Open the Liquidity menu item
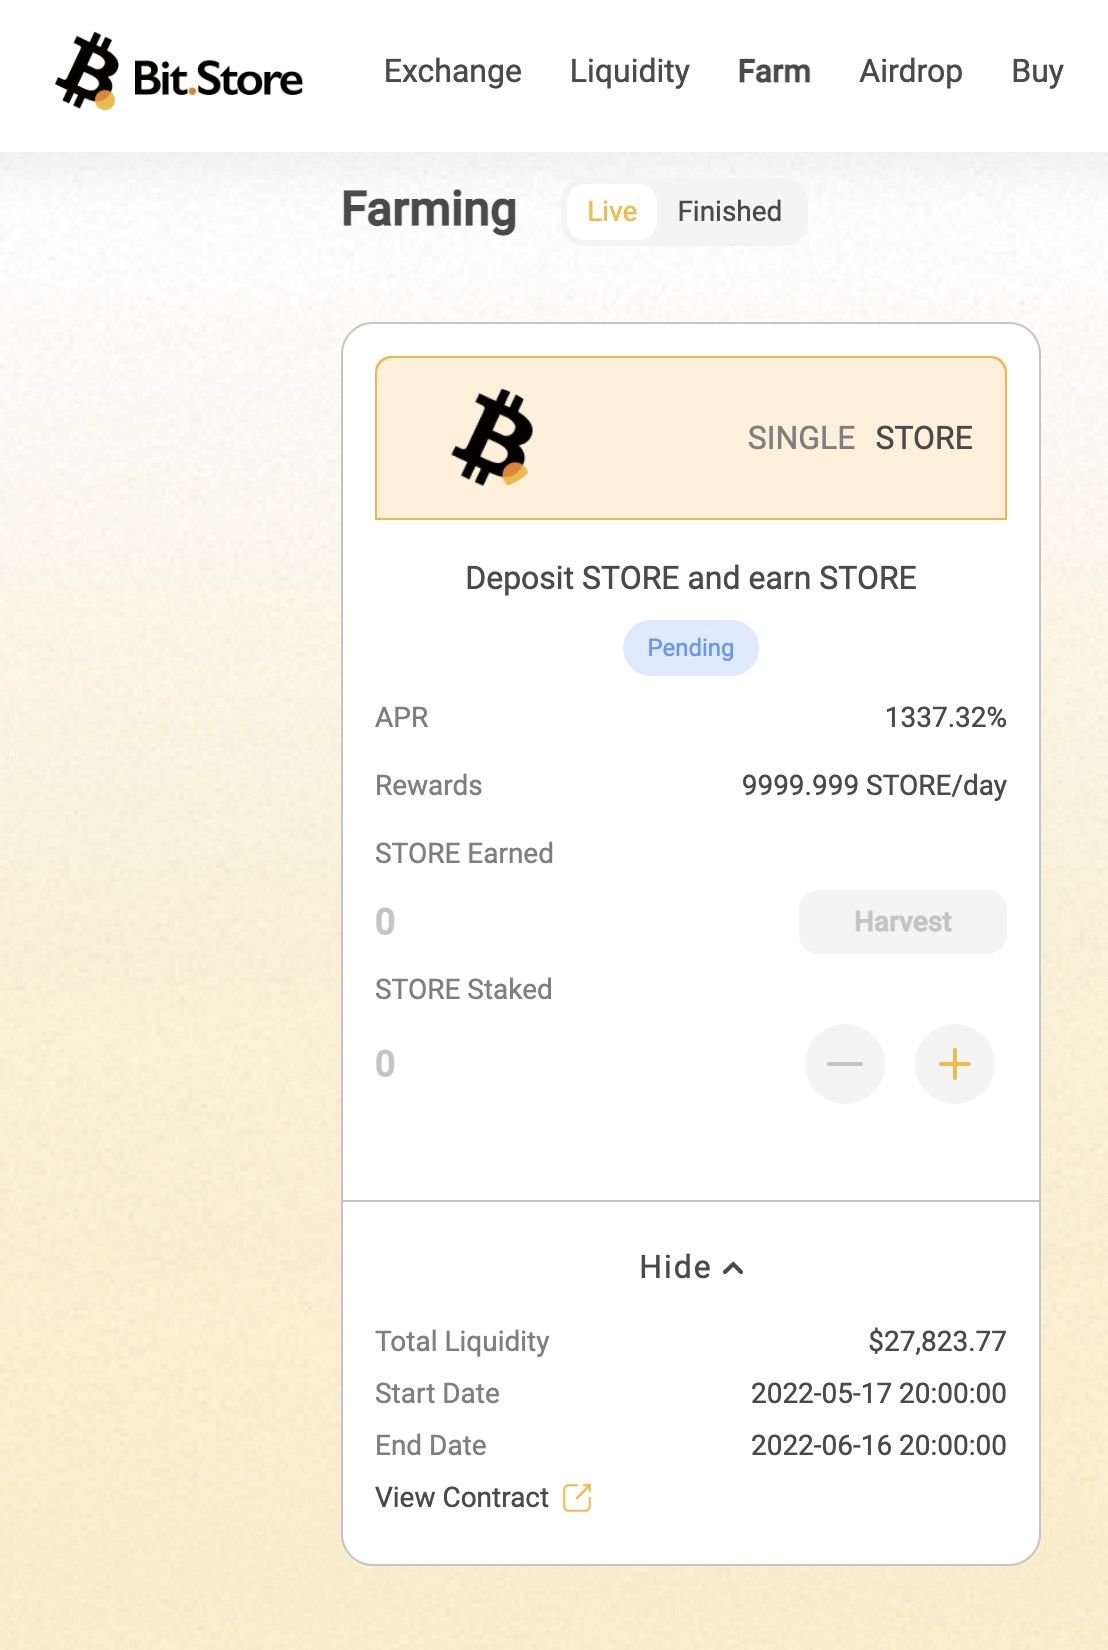Viewport: 1108px width, 1650px height. coord(630,71)
